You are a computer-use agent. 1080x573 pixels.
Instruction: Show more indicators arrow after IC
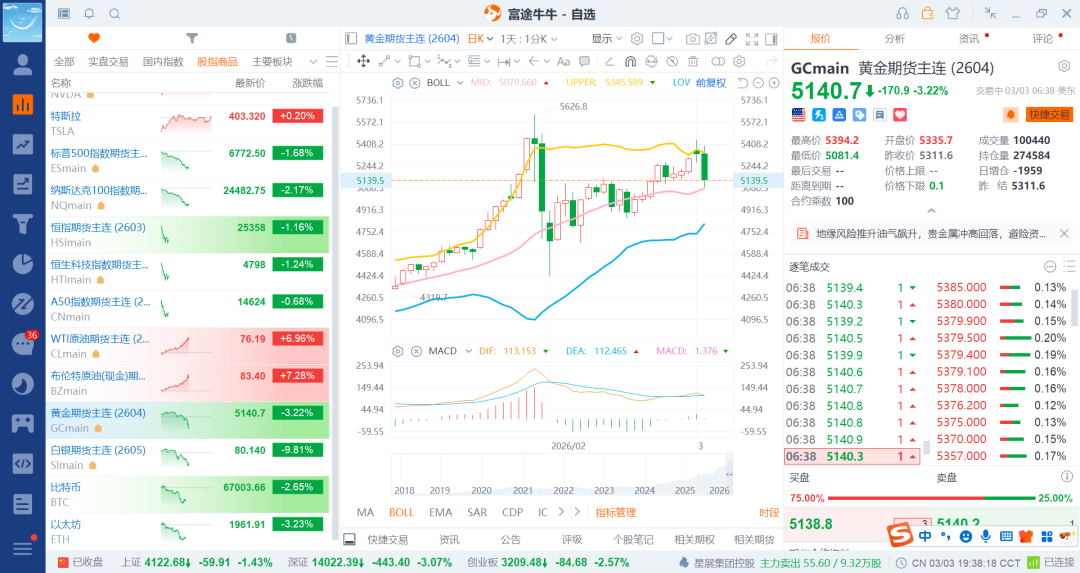(x=561, y=512)
